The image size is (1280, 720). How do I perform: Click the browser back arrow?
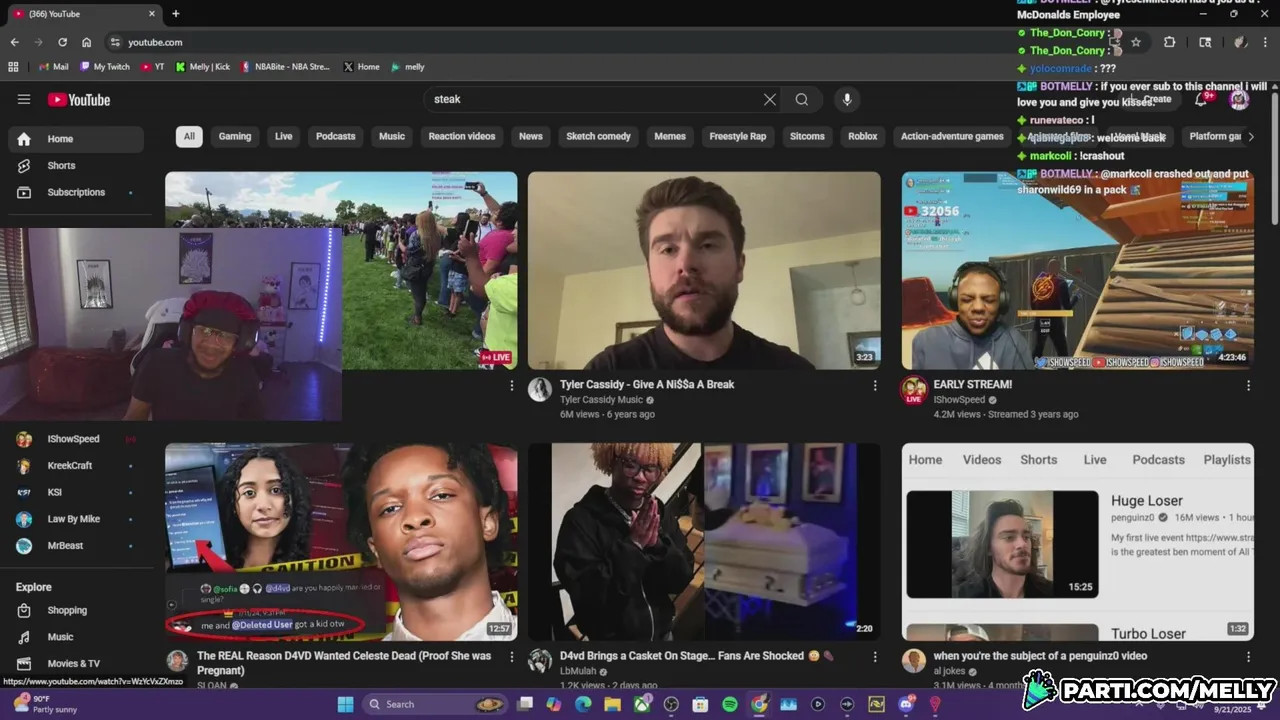click(14, 42)
